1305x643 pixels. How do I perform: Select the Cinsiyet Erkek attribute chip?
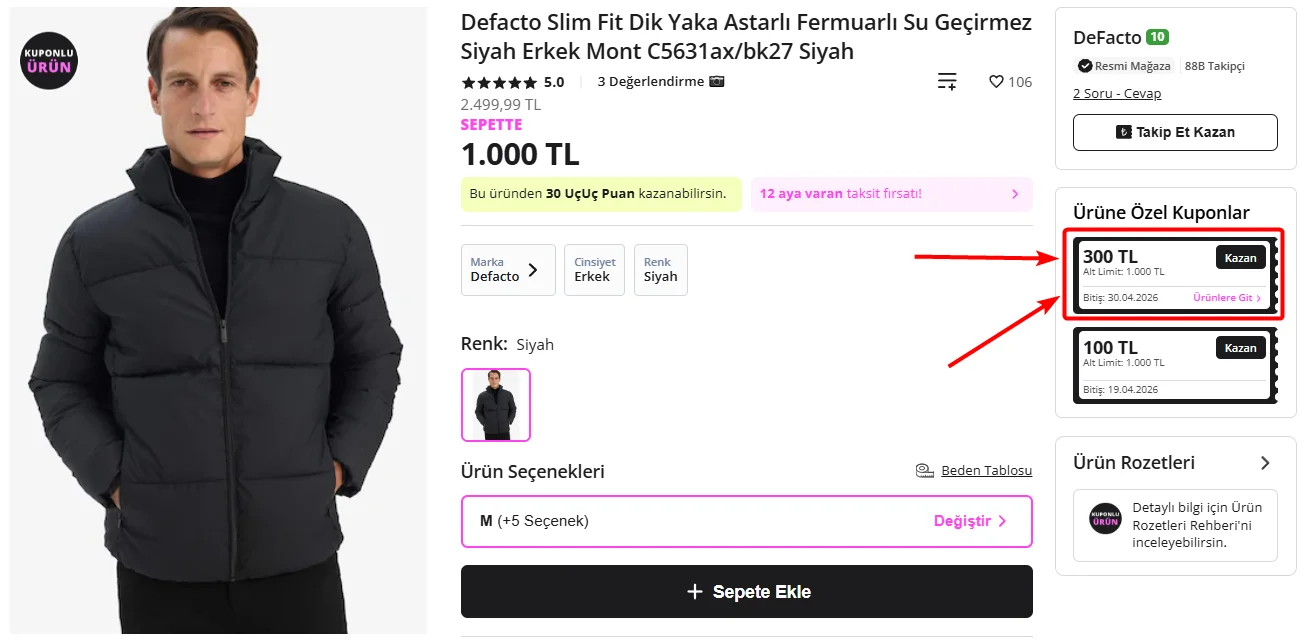click(x=594, y=270)
